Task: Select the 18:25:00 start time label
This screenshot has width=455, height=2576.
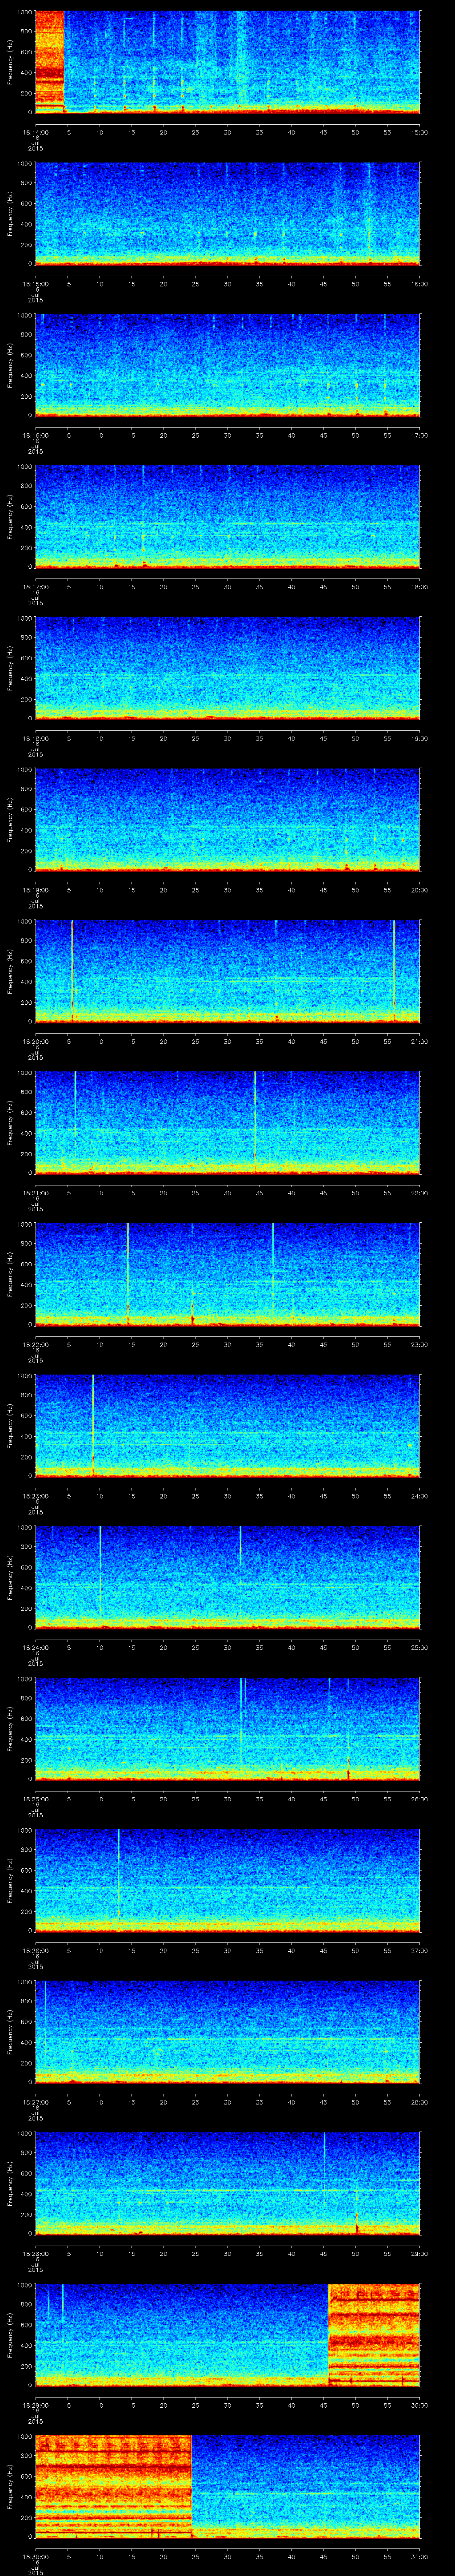Action: coord(35,1799)
